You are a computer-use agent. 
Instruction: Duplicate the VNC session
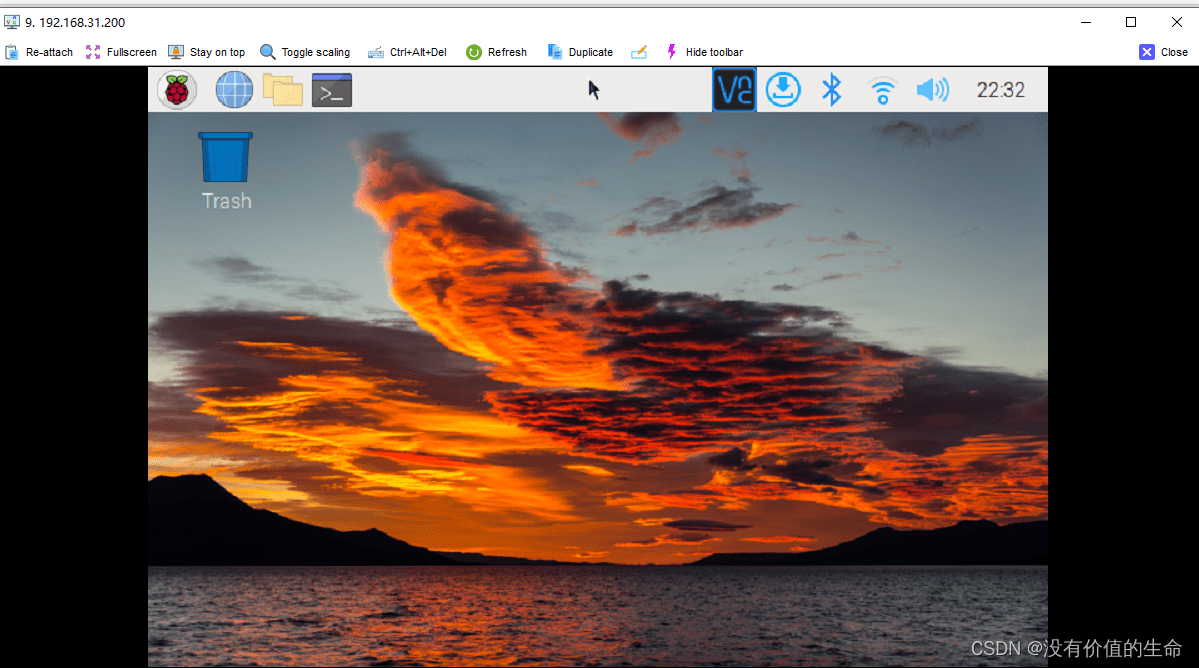pos(580,52)
